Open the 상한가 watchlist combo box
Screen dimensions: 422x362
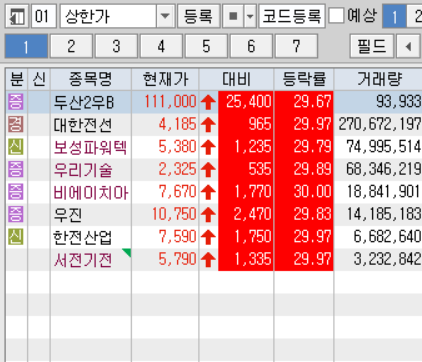[x=117, y=16]
